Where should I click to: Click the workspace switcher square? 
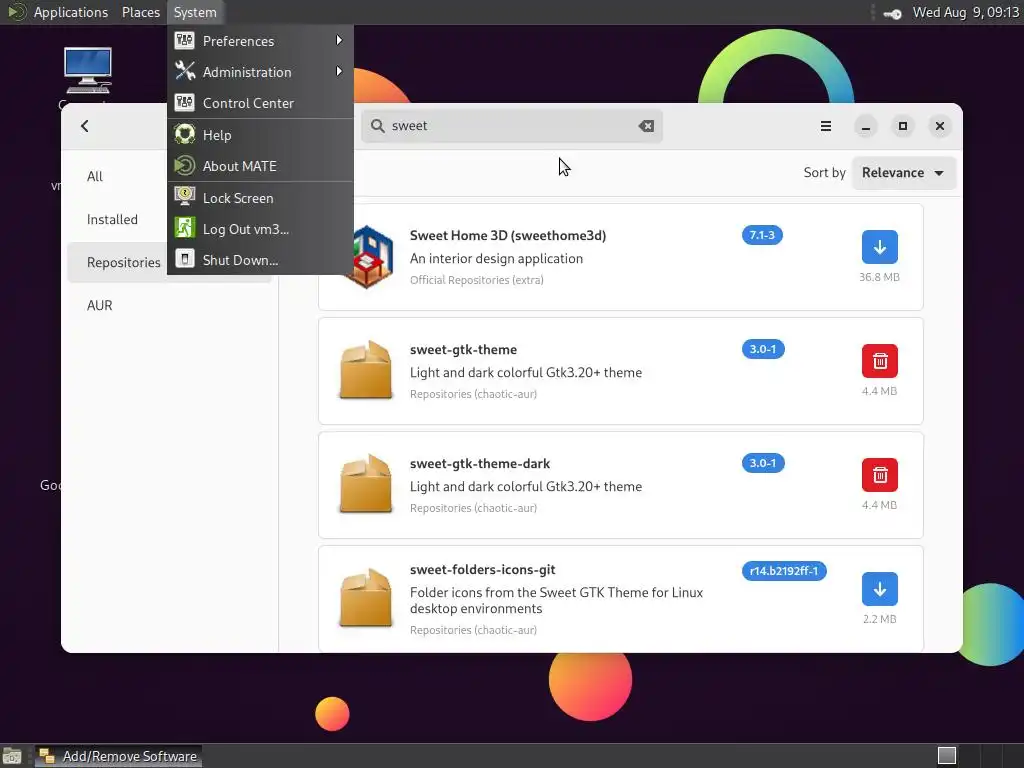(x=946, y=756)
